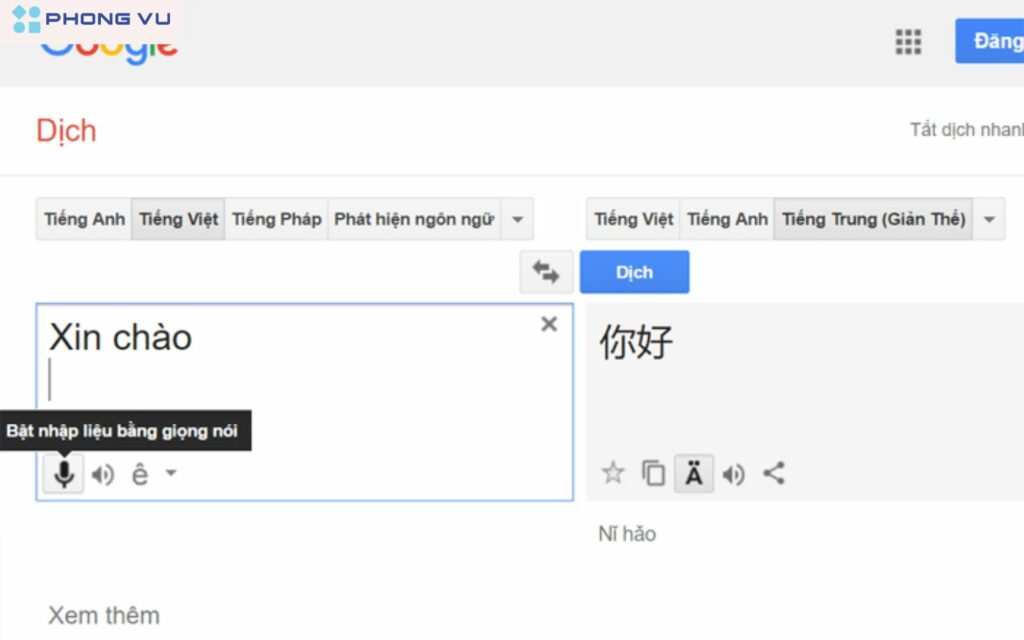This screenshot has height=640, width=1024.
Task: Select Tiếng Pháp as source language
Action: coord(276,218)
